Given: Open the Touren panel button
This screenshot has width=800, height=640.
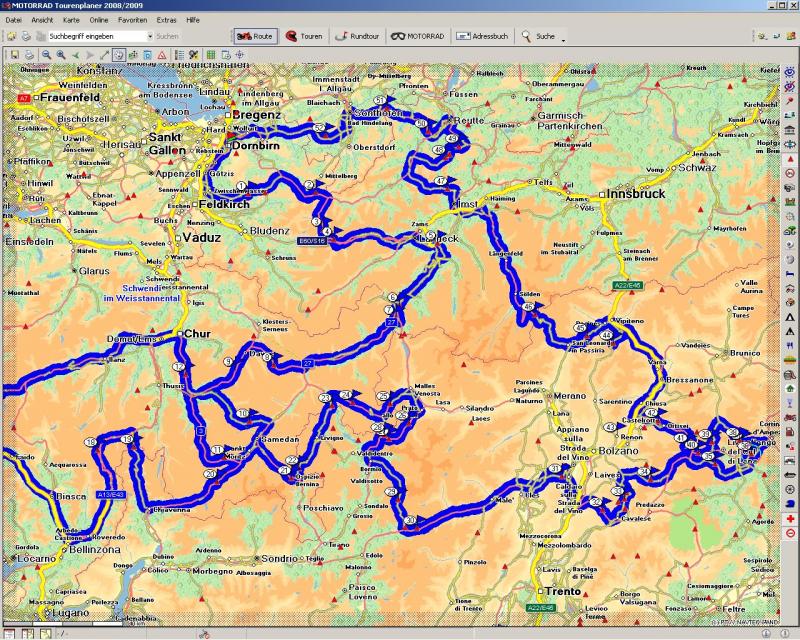Looking at the screenshot, I should [304, 36].
